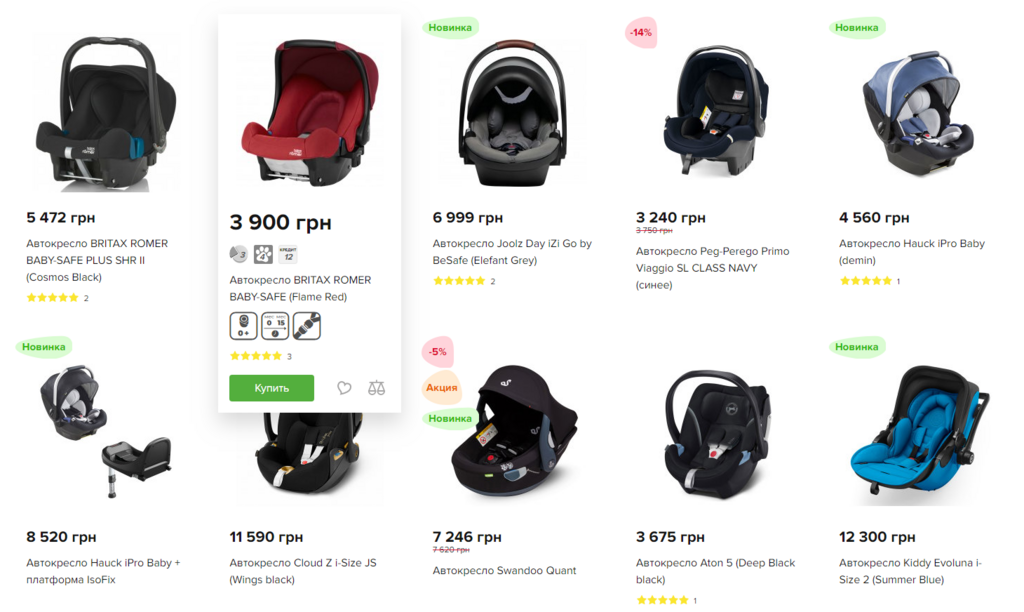The width and height of the screenshot is (1024, 612).
Task: Click the Акция promo badge
Action: coord(441,387)
